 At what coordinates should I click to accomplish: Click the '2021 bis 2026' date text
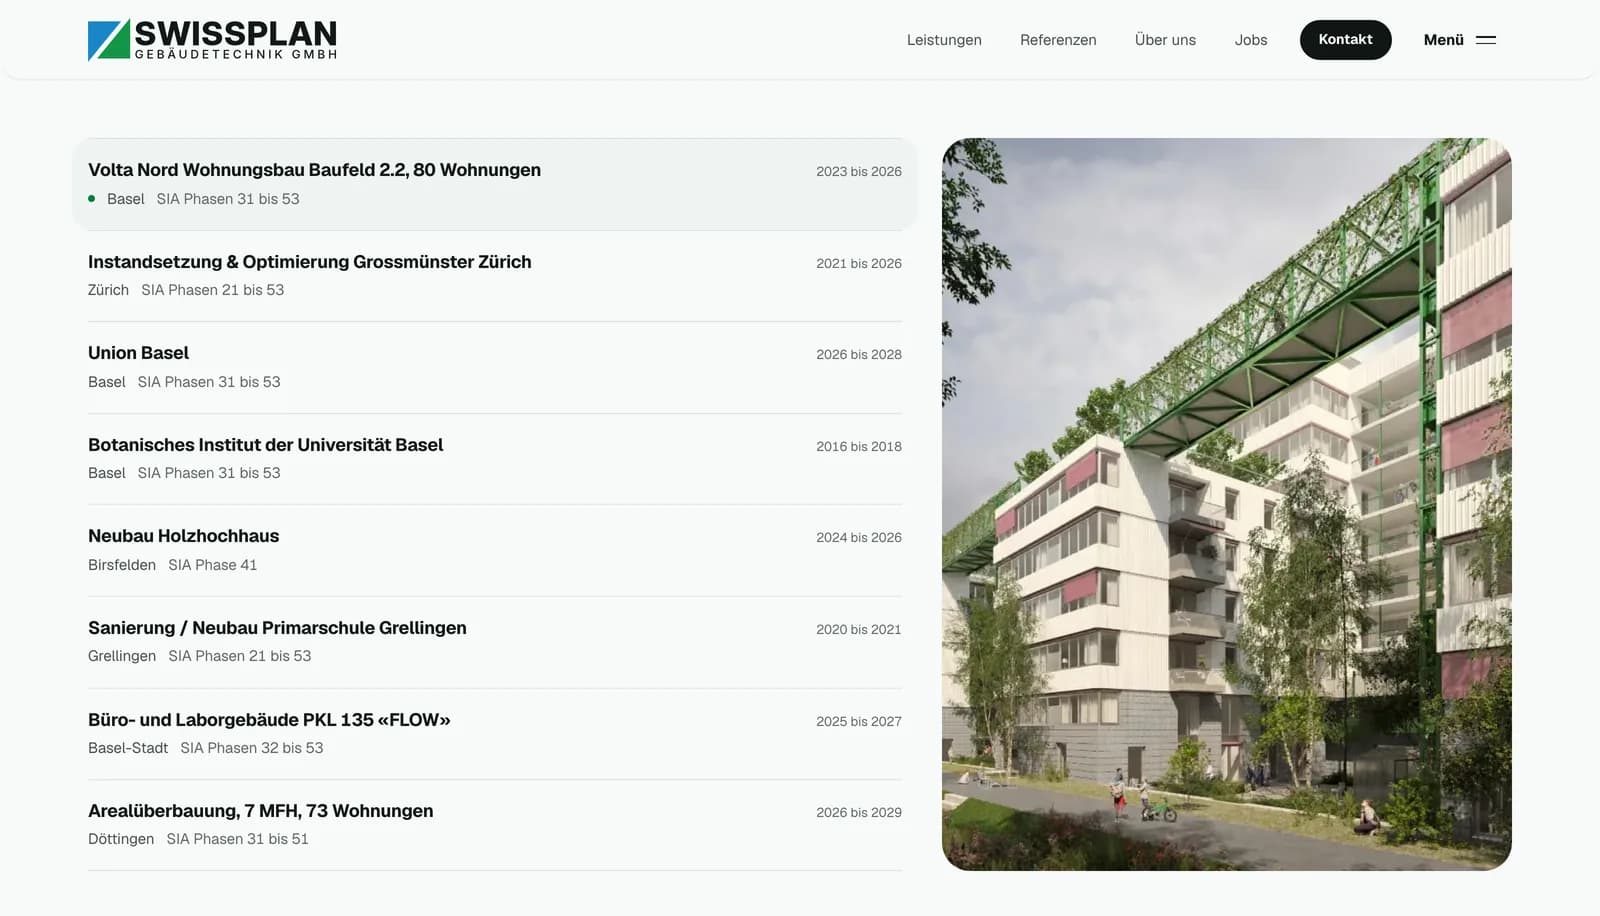click(x=859, y=264)
